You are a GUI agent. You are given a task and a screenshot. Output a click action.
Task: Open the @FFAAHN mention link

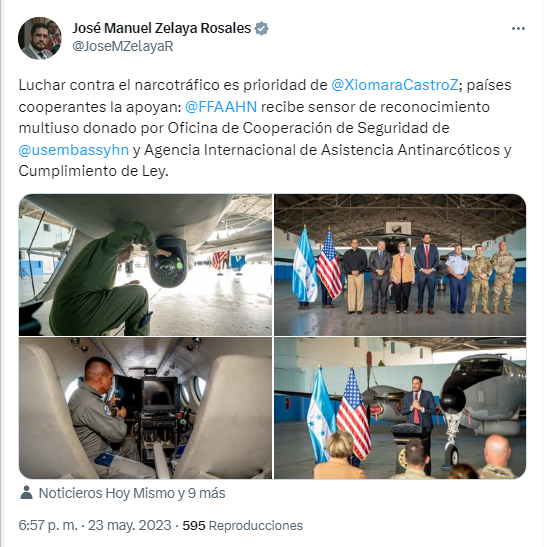[221, 107]
